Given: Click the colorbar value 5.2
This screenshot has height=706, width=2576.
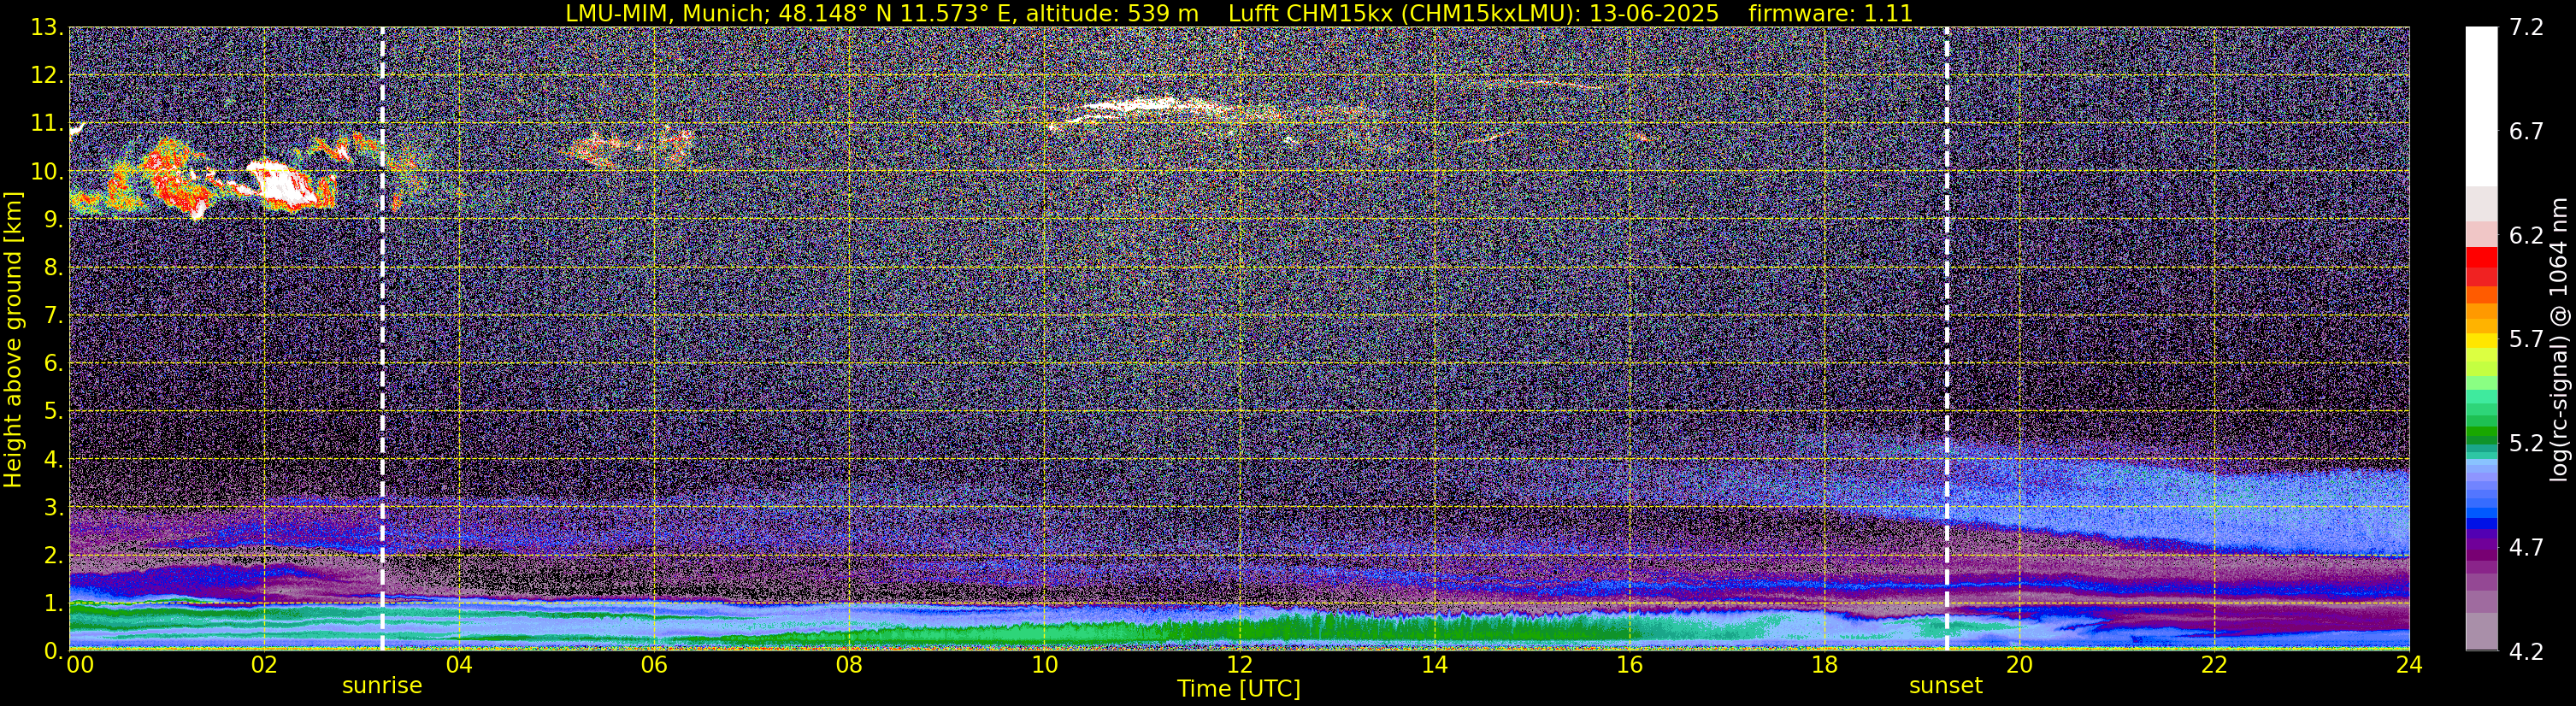Looking at the screenshot, I should tap(2526, 443).
